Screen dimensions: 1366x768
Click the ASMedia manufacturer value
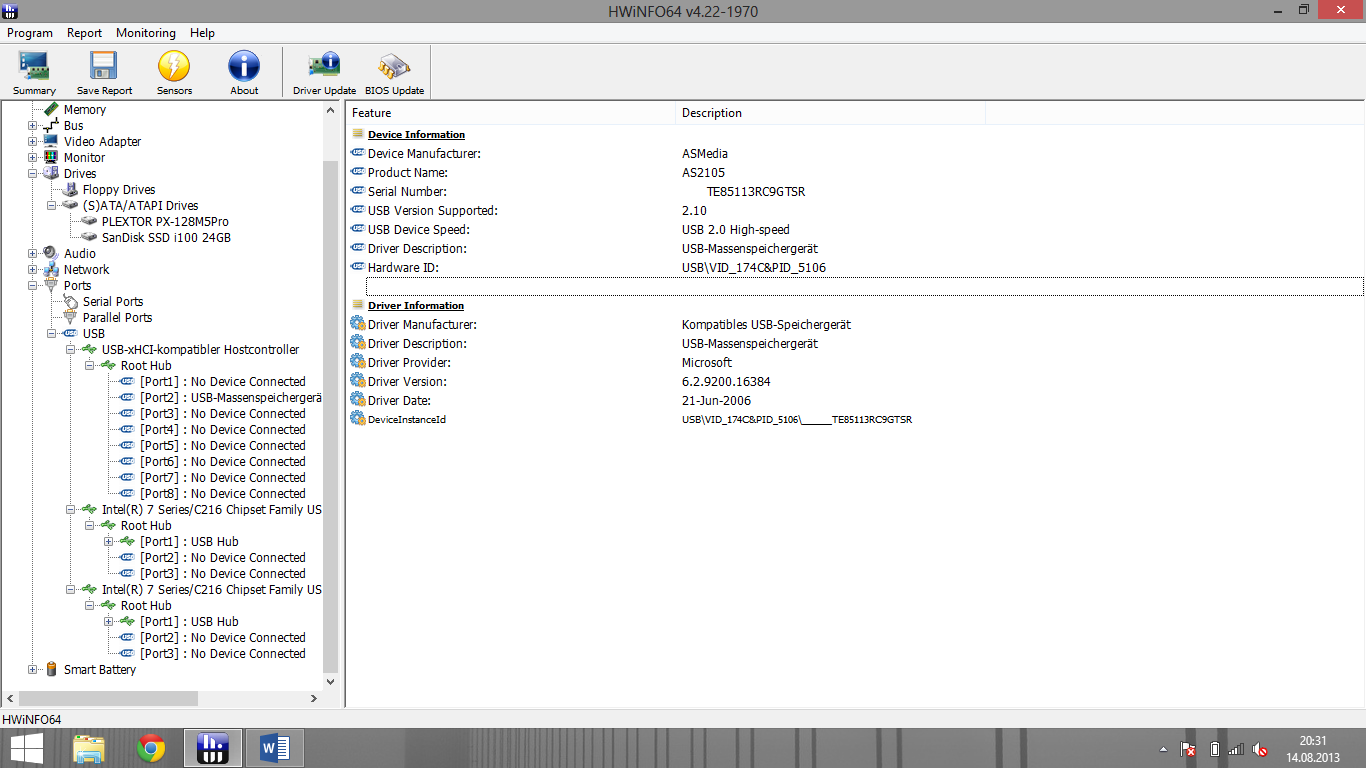coord(705,154)
